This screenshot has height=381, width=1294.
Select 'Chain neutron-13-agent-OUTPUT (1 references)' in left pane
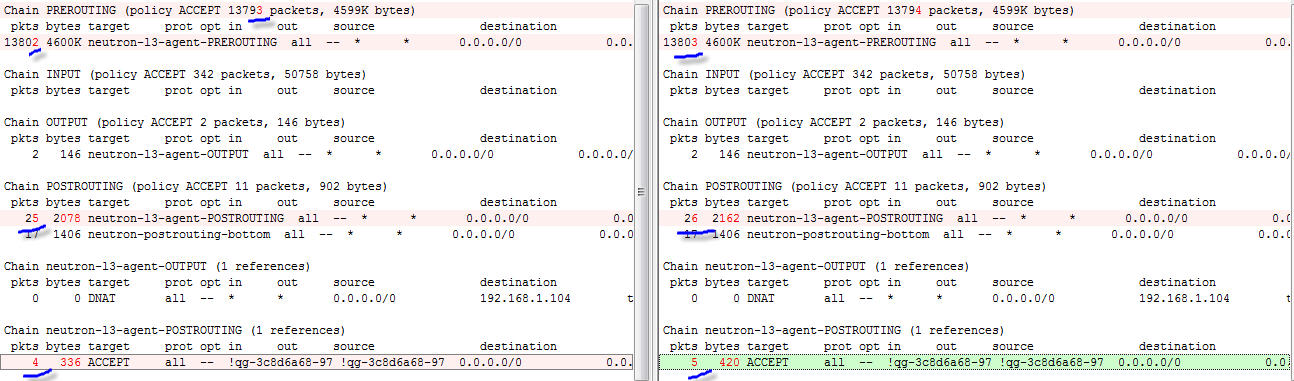click(x=157, y=267)
